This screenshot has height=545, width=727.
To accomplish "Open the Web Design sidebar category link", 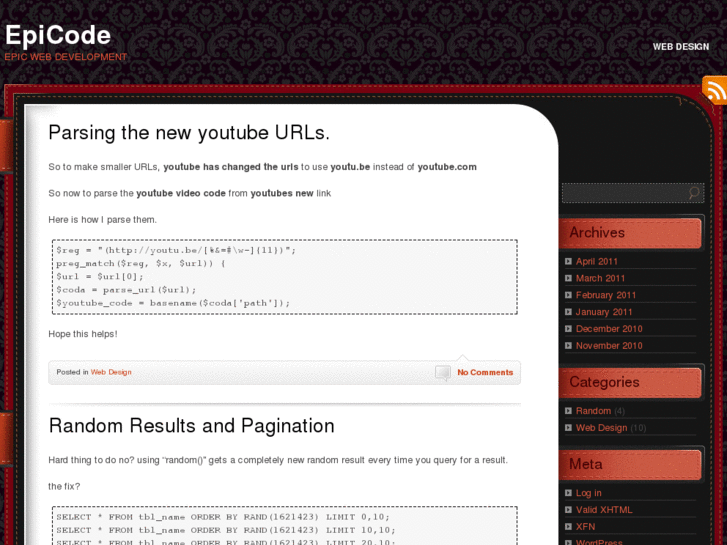I will (x=601, y=428).
